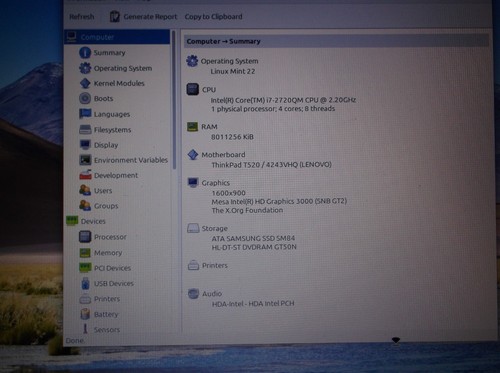This screenshot has height=373, width=500.
Task: Select the Devices category header
Action: point(93,221)
